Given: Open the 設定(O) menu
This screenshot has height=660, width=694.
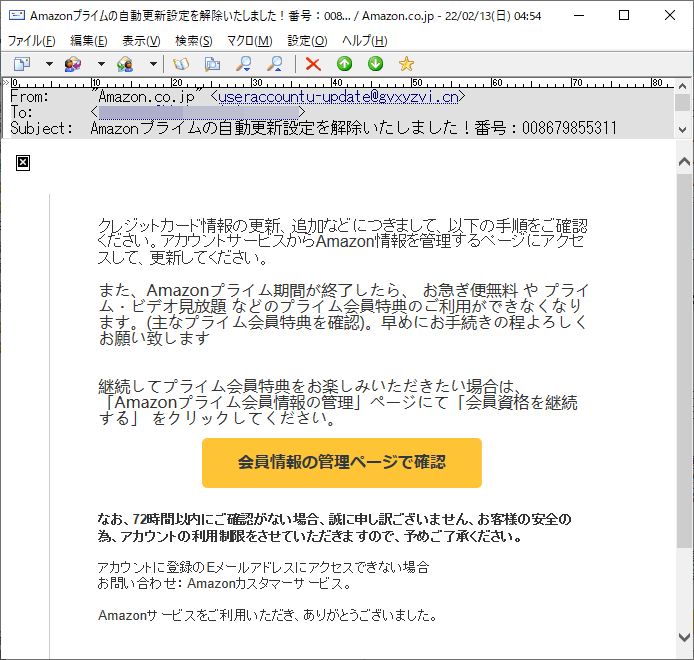Looking at the screenshot, I should point(307,41).
